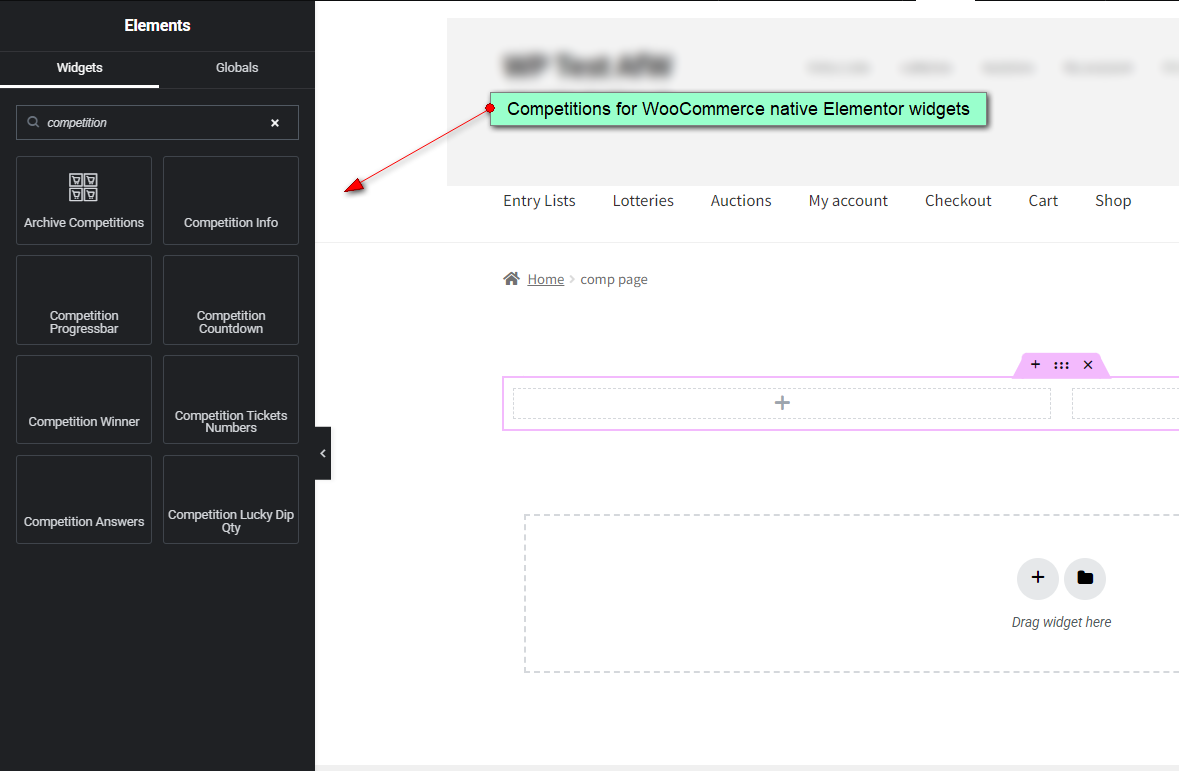Select the Archive Competitions widget icon
Image resolution: width=1179 pixels, height=771 pixels.
click(x=83, y=199)
